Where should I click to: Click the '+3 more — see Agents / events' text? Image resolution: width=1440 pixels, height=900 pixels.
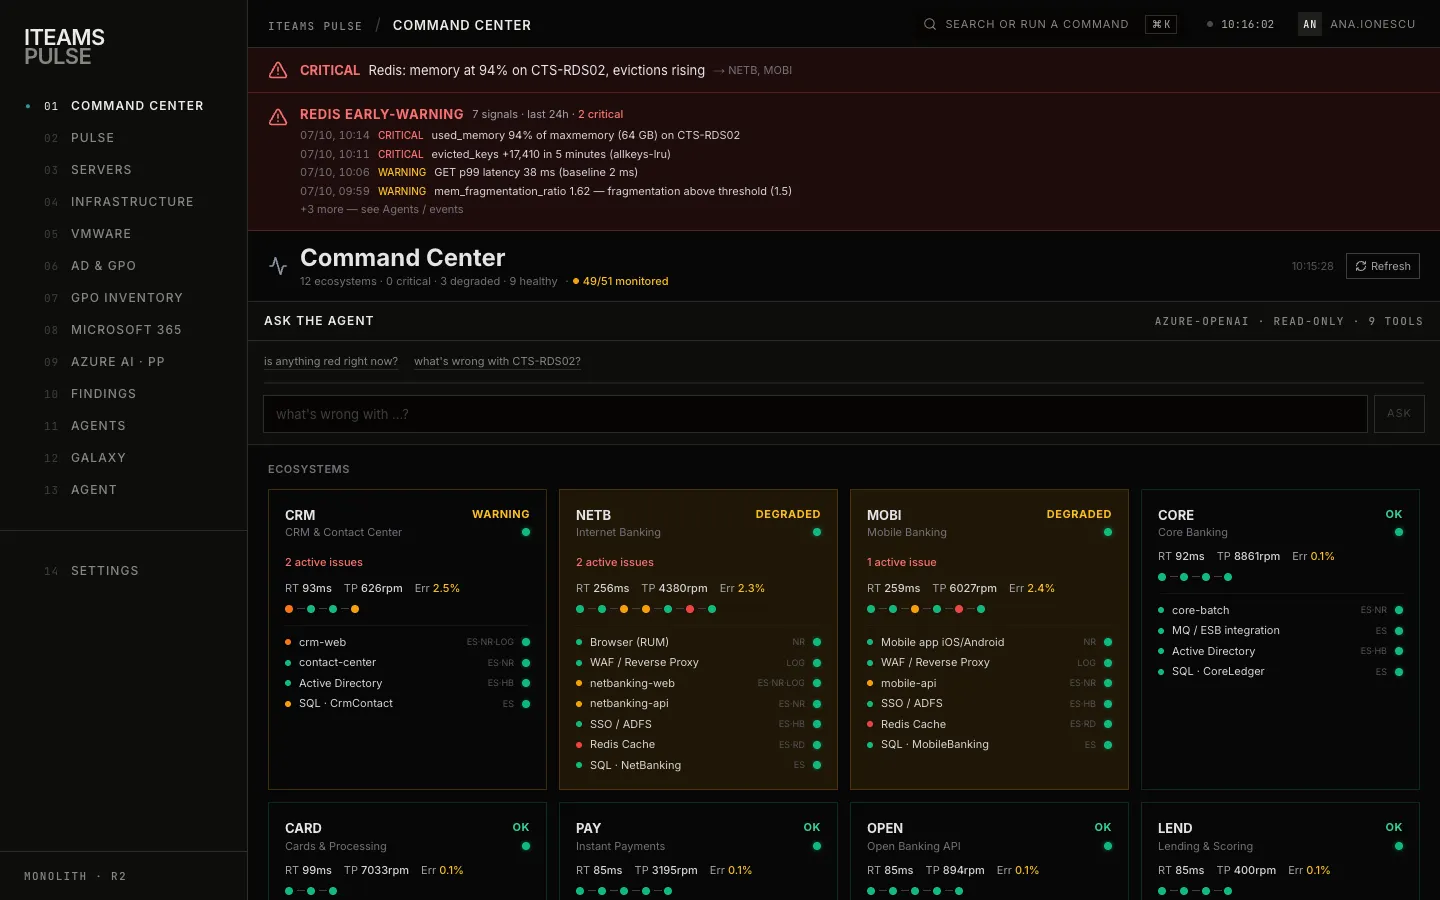tap(381, 210)
